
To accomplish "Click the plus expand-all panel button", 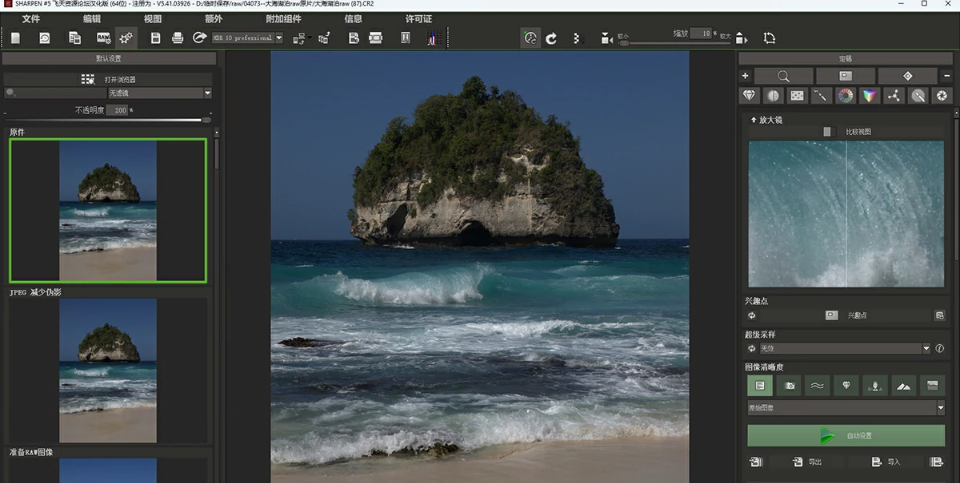I will [745, 77].
